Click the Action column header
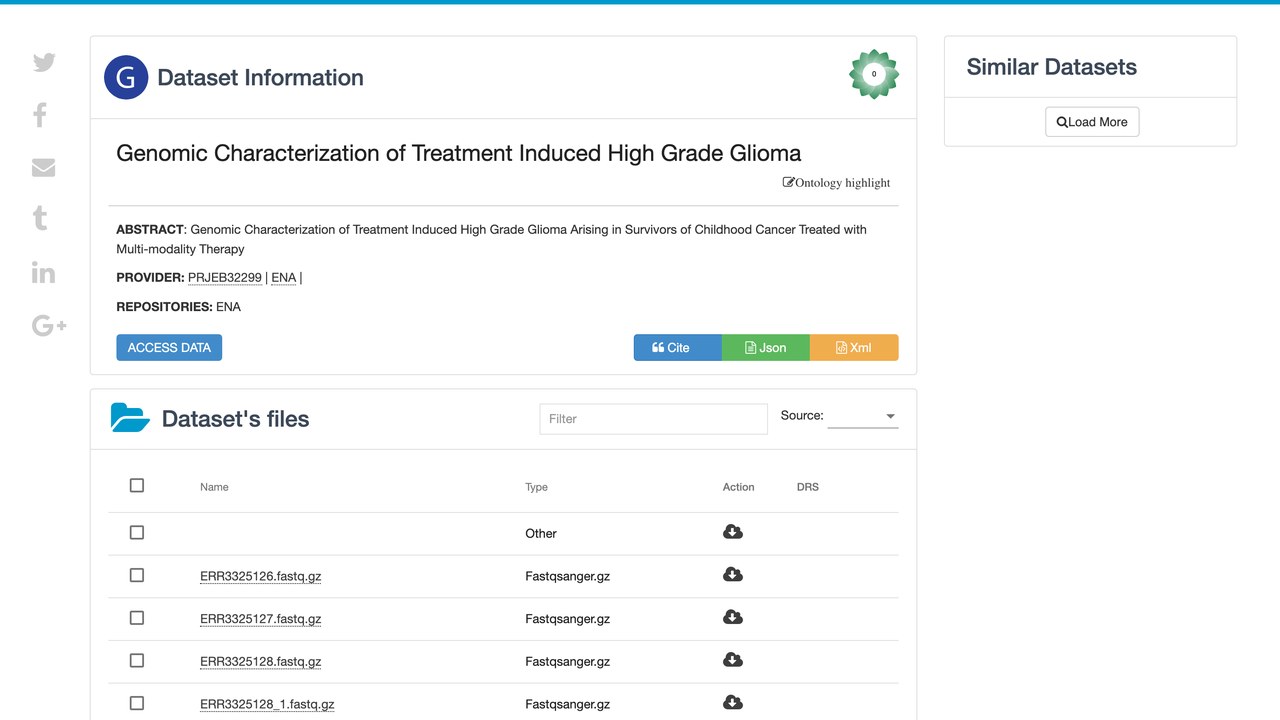This screenshot has height=720, width=1280. coord(738,487)
